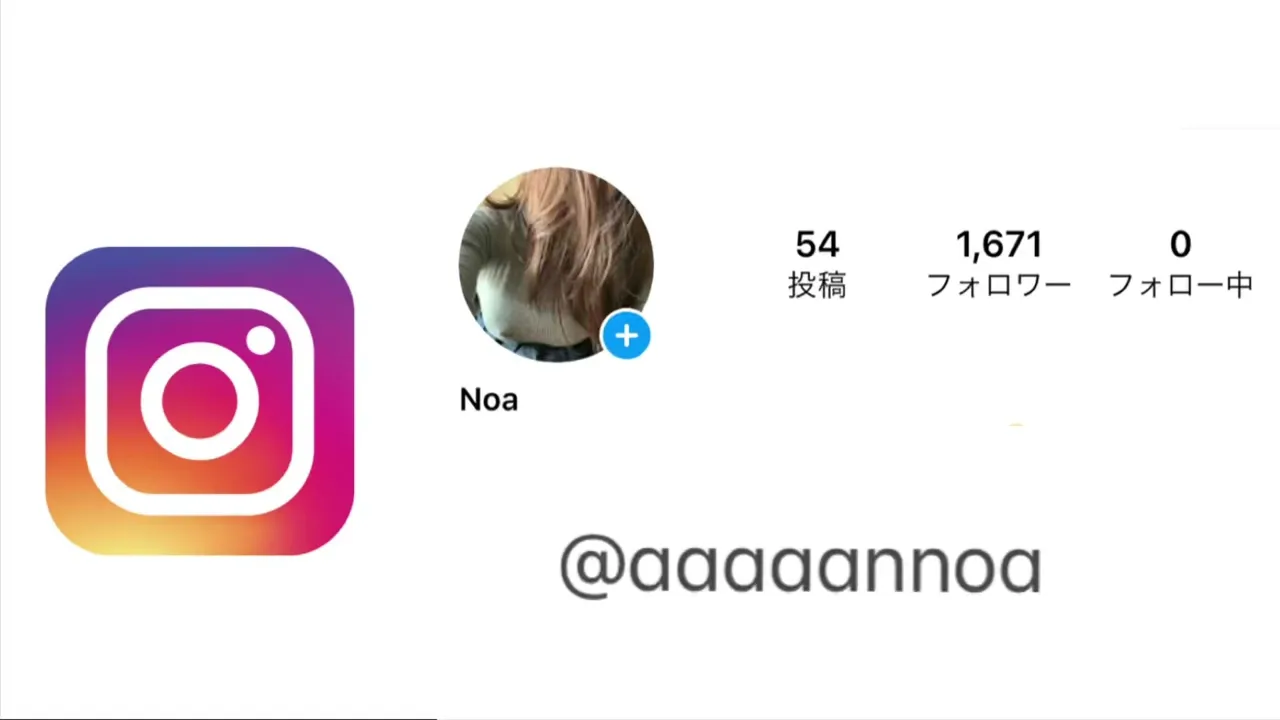
Task: Click the 投稿 label
Action: click(x=817, y=286)
